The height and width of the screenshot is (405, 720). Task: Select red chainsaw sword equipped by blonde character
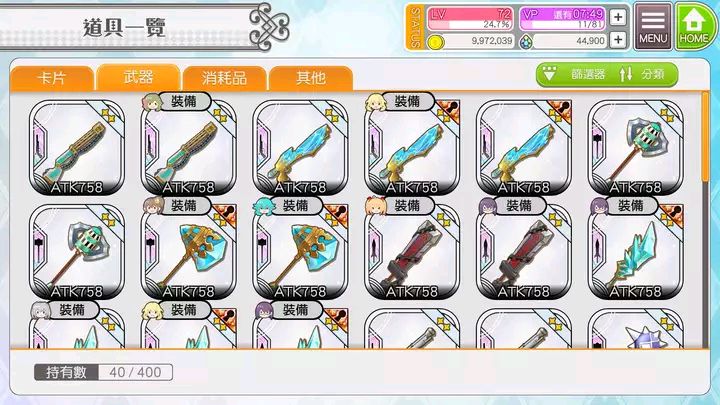tap(412, 252)
